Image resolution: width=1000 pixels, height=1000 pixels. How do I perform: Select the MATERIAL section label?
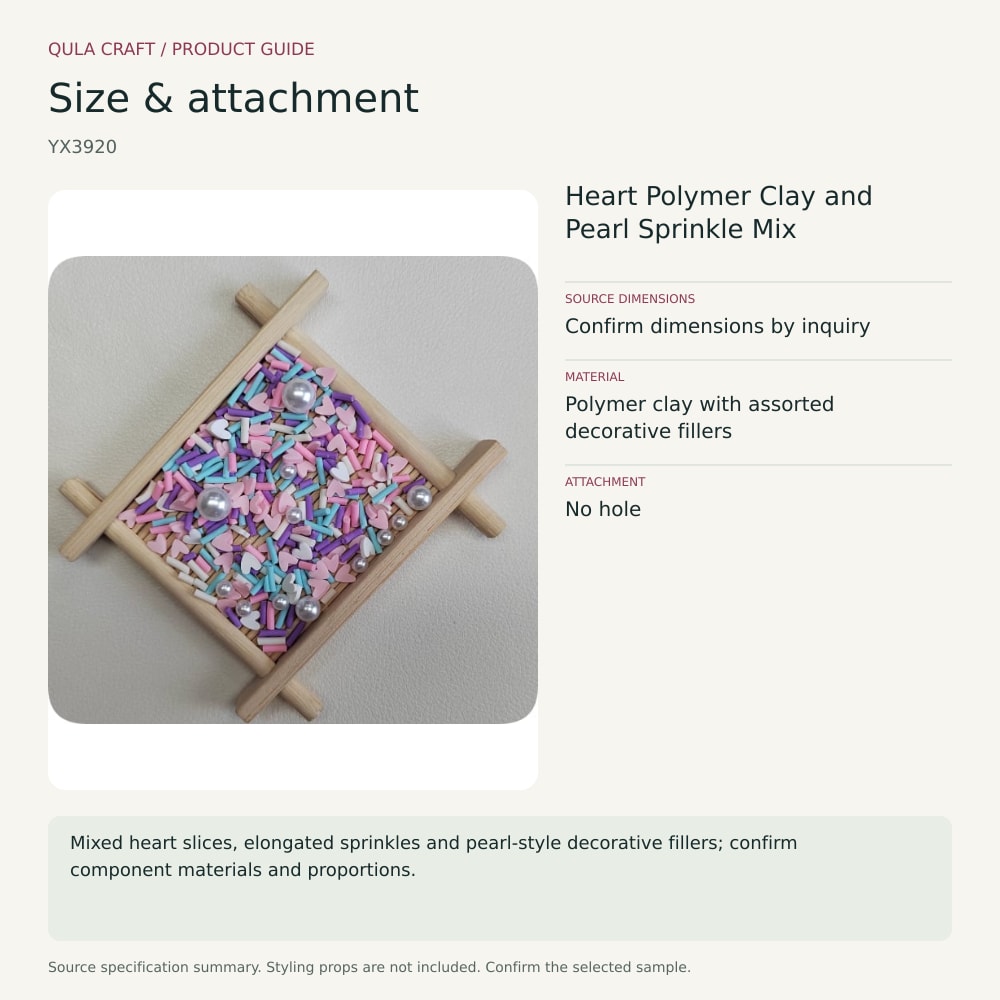[594, 377]
